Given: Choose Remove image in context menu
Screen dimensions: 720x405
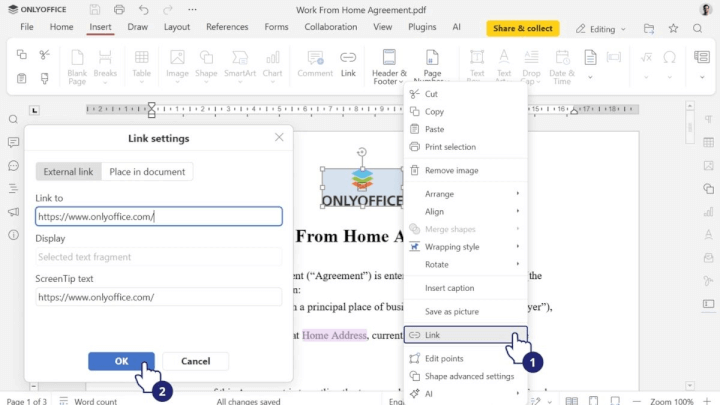Looking at the screenshot, I should click(x=466, y=170).
